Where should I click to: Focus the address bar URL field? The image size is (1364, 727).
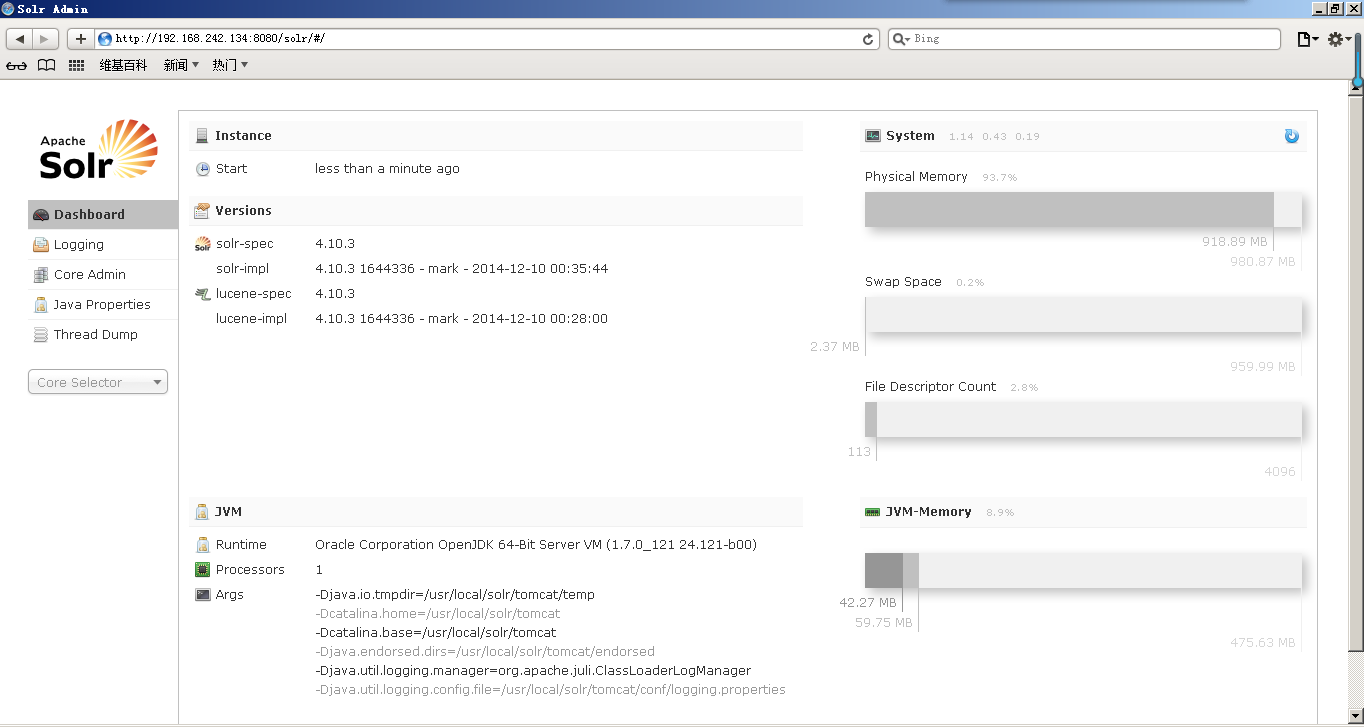pos(487,39)
